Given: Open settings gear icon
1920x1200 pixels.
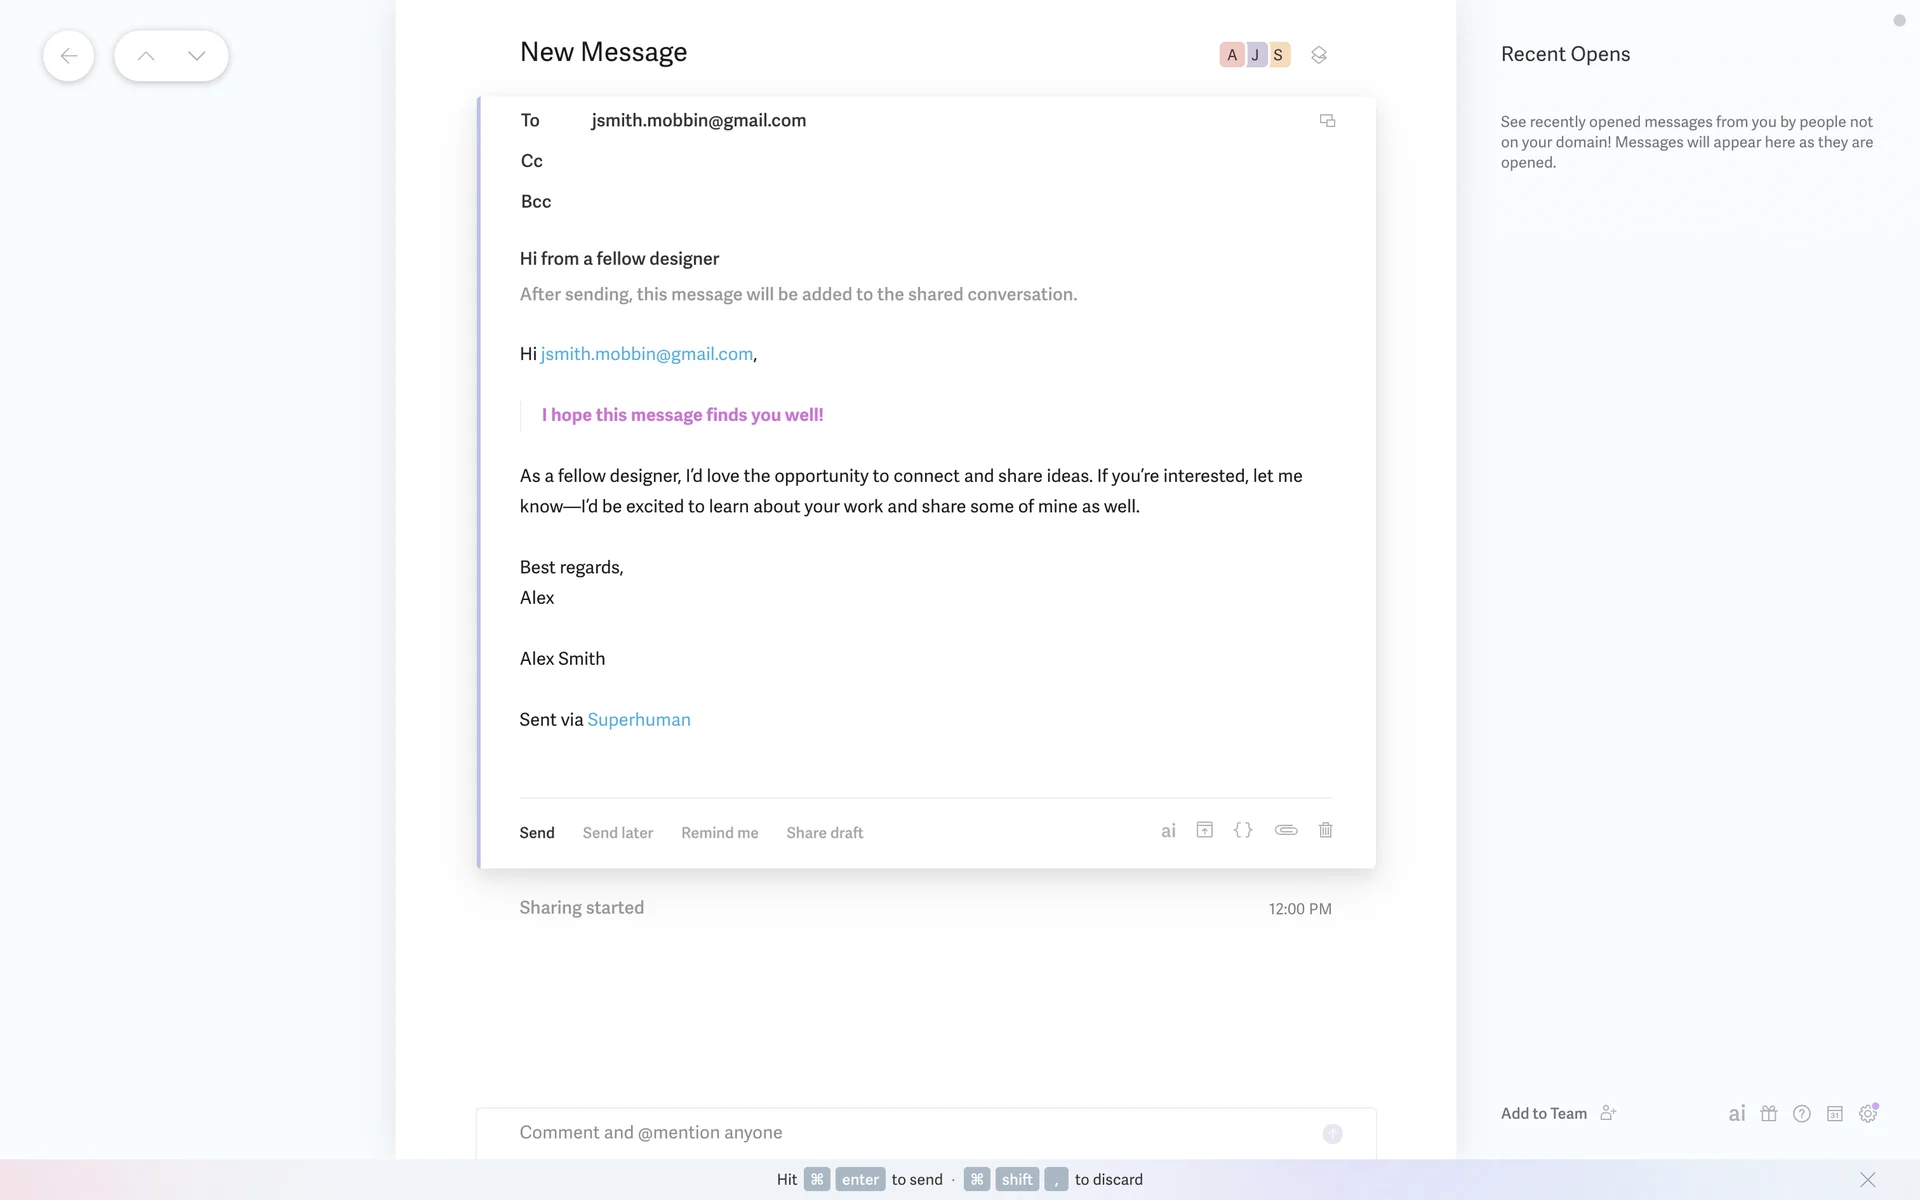Looking at the screenshot, I should pyautogui.click(x=1867, y=1113).
